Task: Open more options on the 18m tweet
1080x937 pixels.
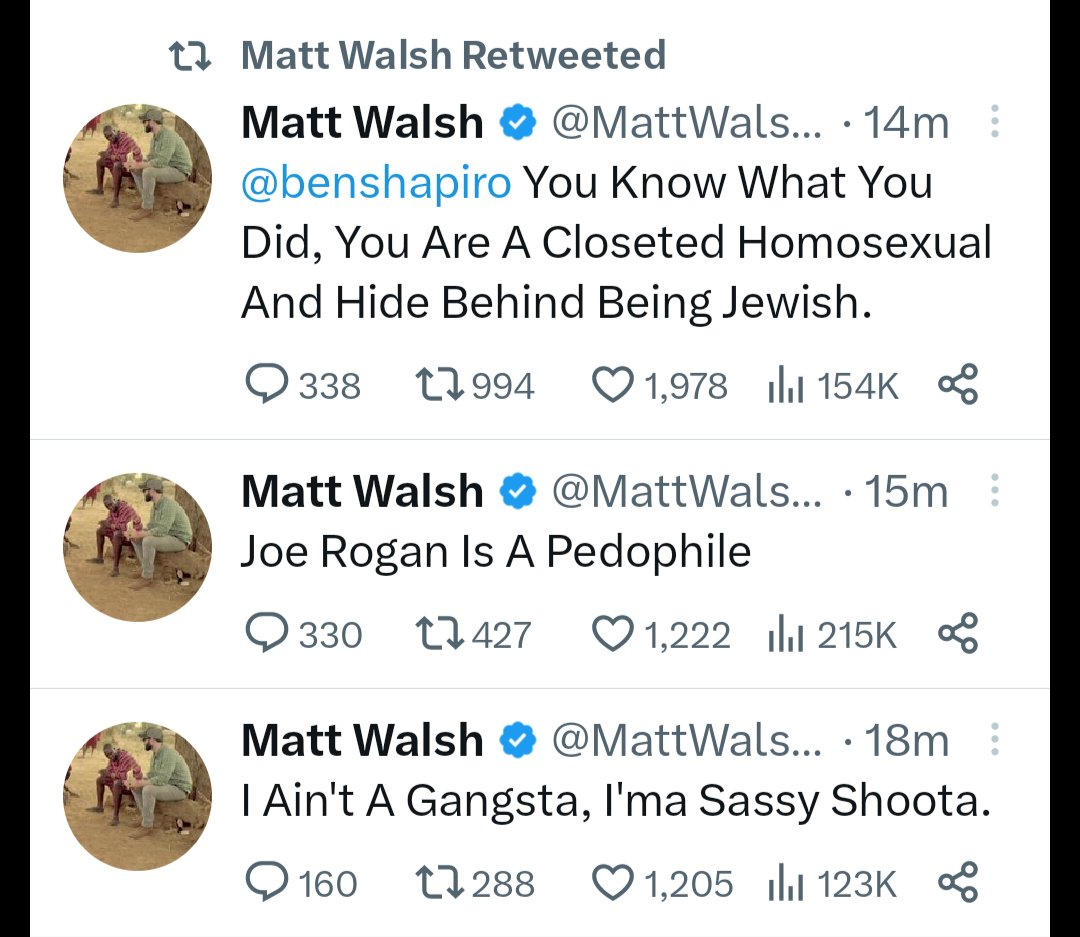Action: tap(994, 739)
